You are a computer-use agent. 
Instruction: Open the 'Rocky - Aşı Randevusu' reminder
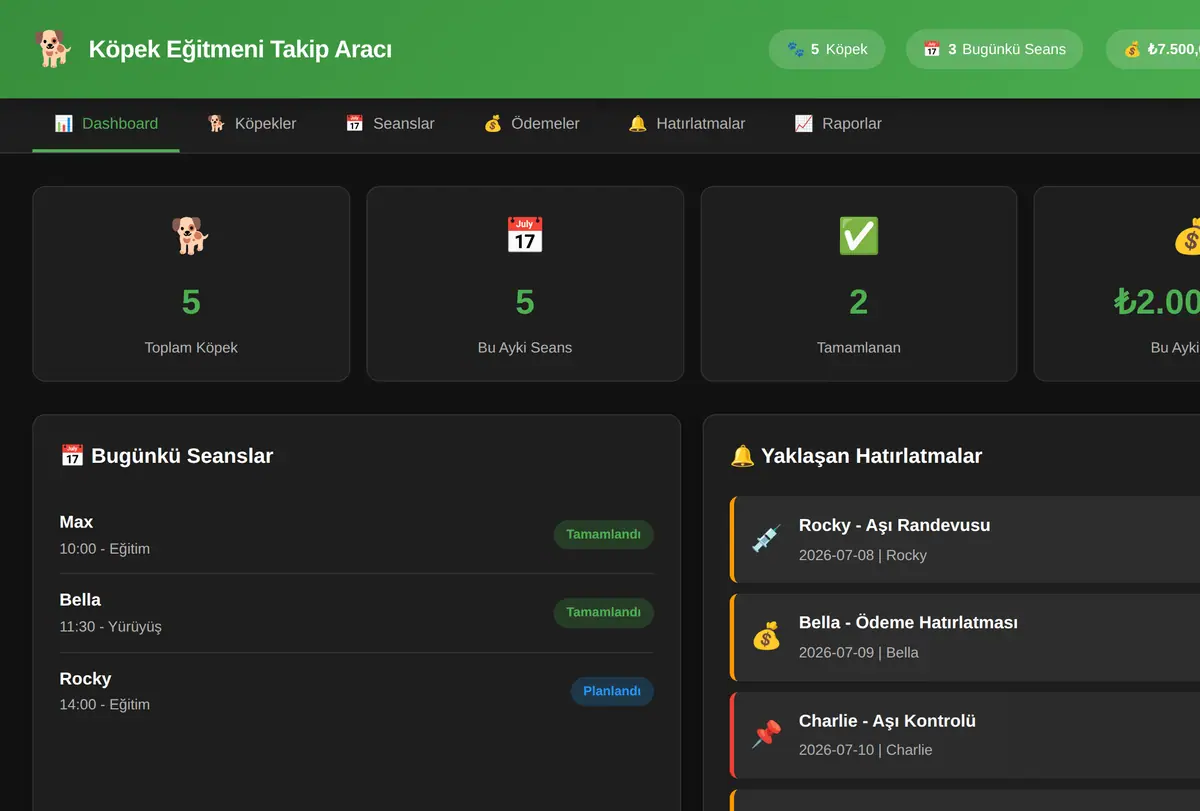coord(966,539)
